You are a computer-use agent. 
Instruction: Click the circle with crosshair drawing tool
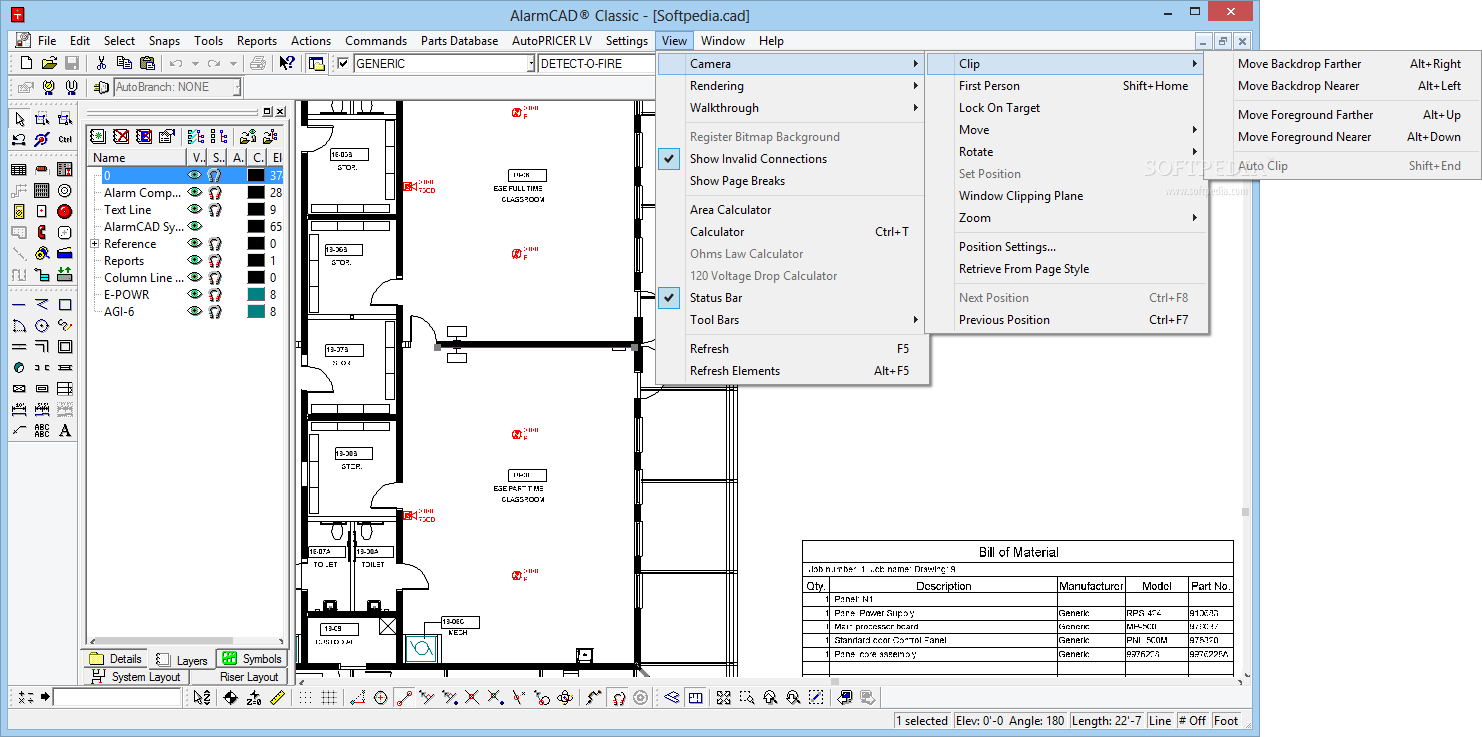tap(42, 325)
